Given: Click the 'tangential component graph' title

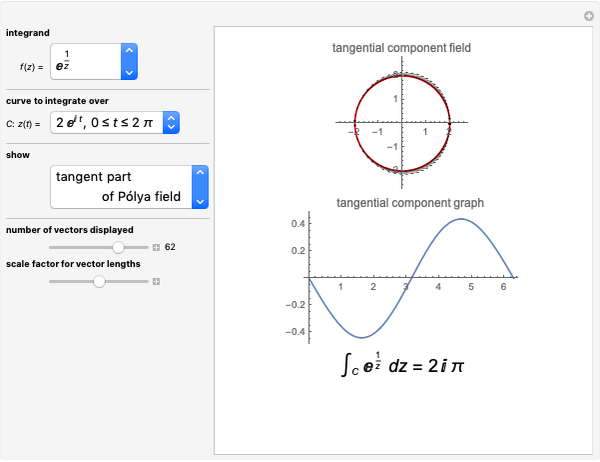Looking at the screenshot, I should [410, 202].
